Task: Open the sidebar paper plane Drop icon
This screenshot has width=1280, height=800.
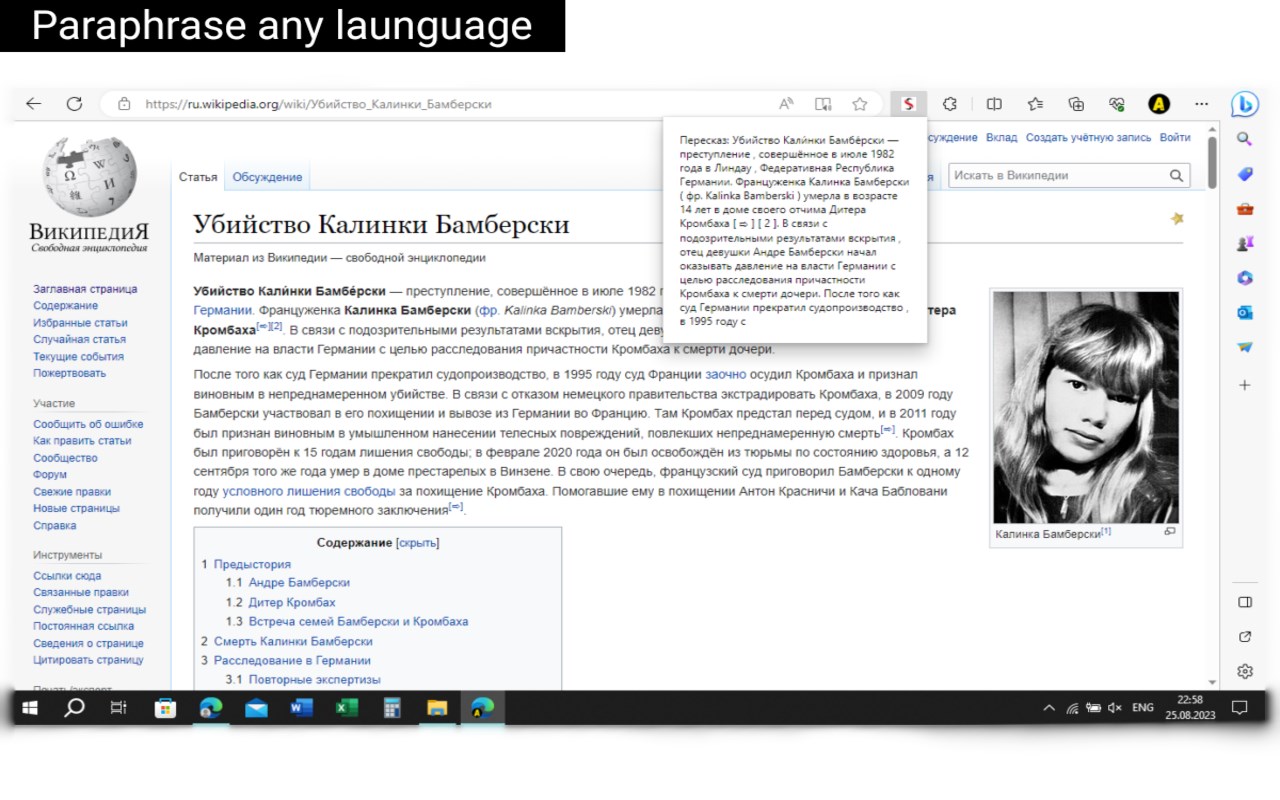Action: click(1245, 347)
